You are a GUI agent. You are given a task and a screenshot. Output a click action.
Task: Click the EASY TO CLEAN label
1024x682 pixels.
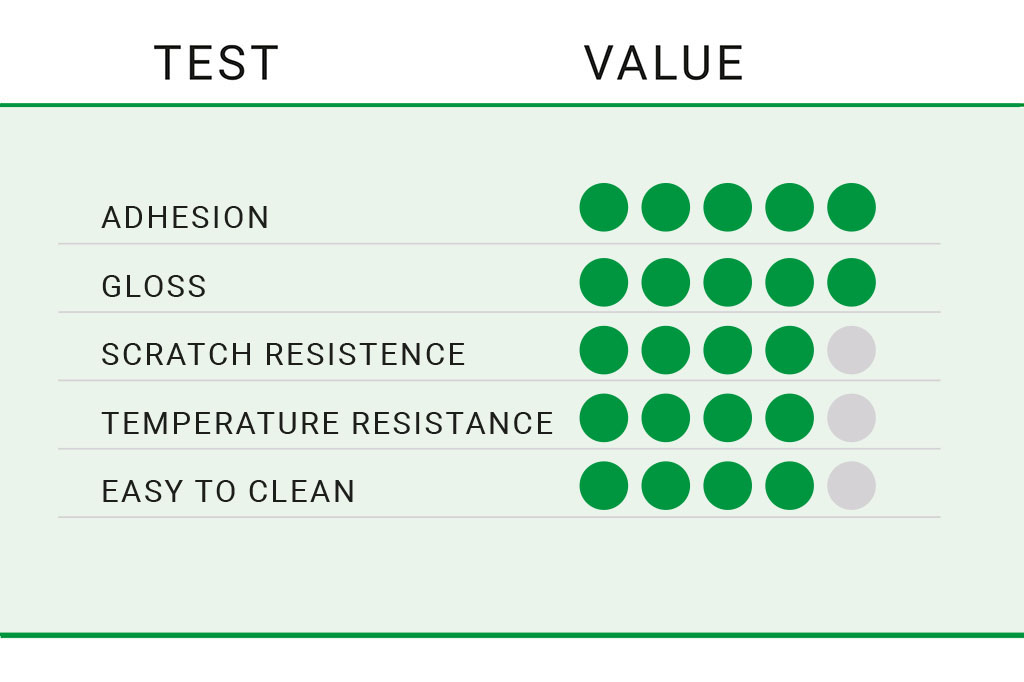point(228,491)
